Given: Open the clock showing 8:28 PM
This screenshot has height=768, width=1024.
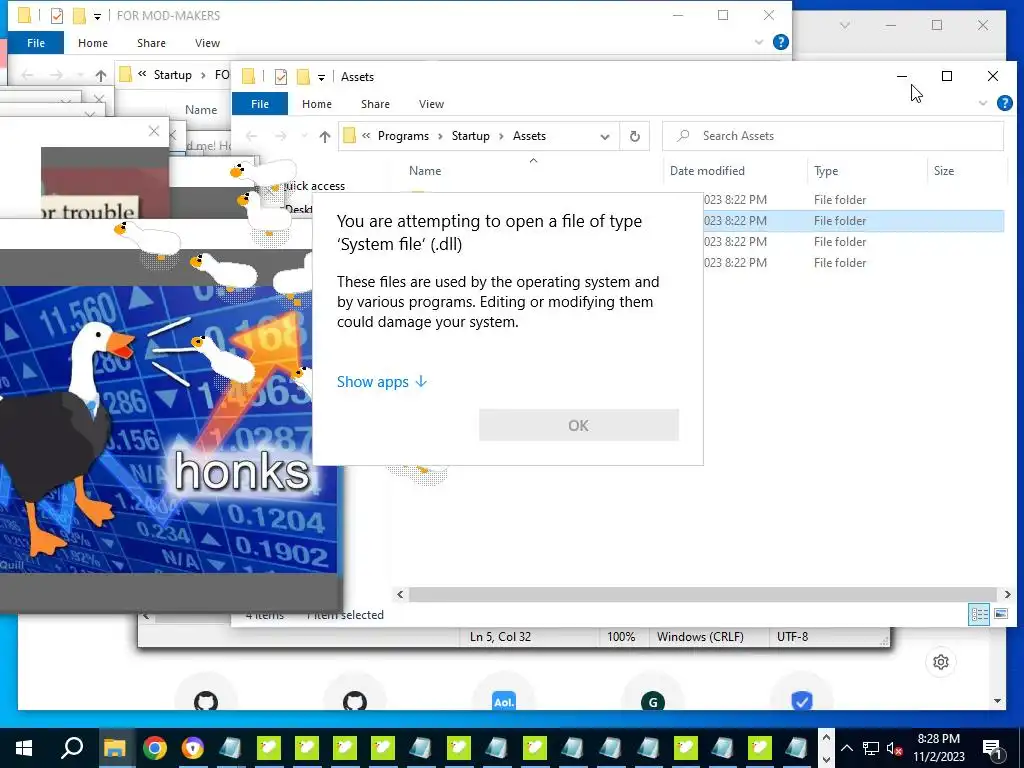Looking at the screenshot, I should click(x=938, y=748).
